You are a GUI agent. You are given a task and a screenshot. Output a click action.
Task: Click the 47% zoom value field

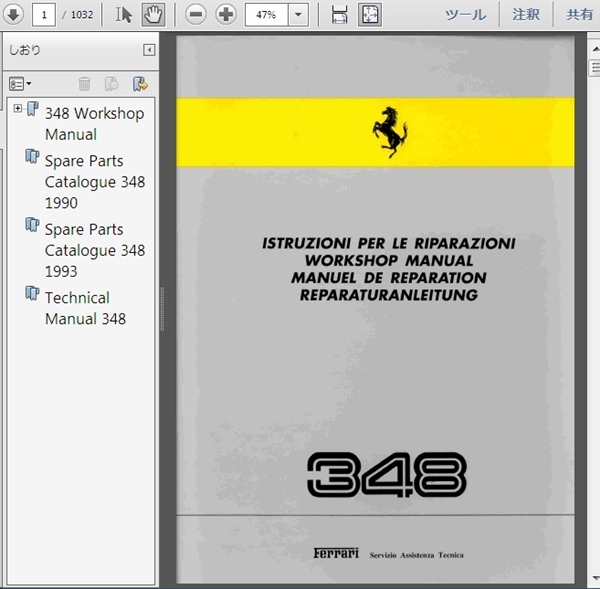pos(266,15)
